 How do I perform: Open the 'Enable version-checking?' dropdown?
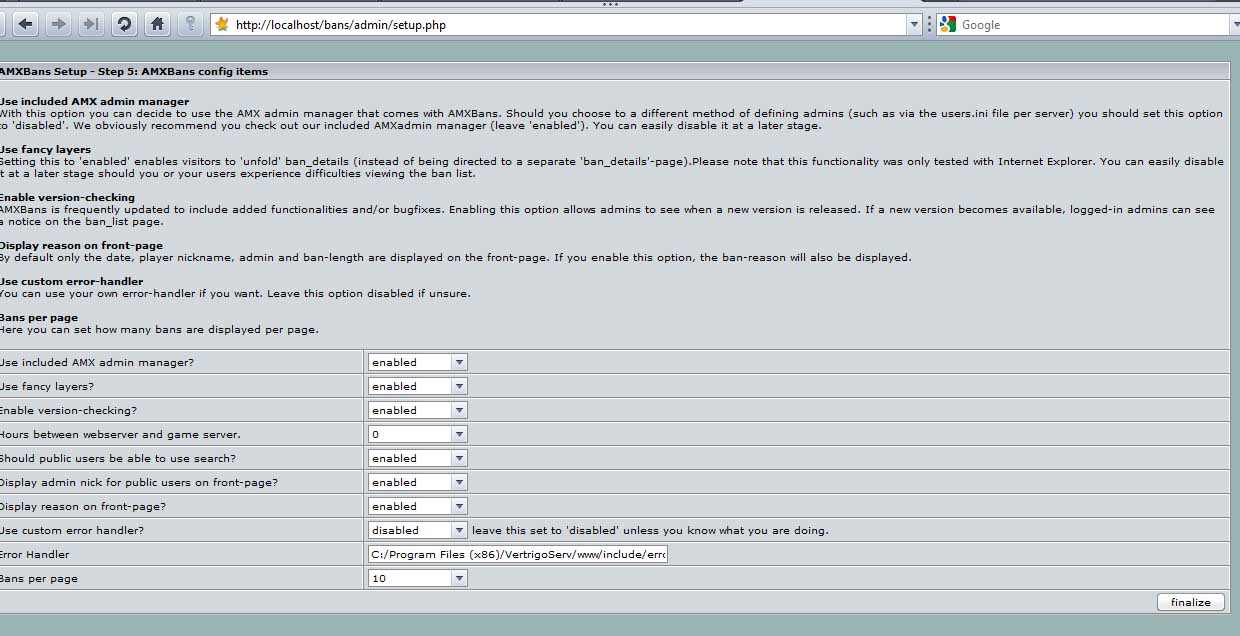(x=417, y=410)
